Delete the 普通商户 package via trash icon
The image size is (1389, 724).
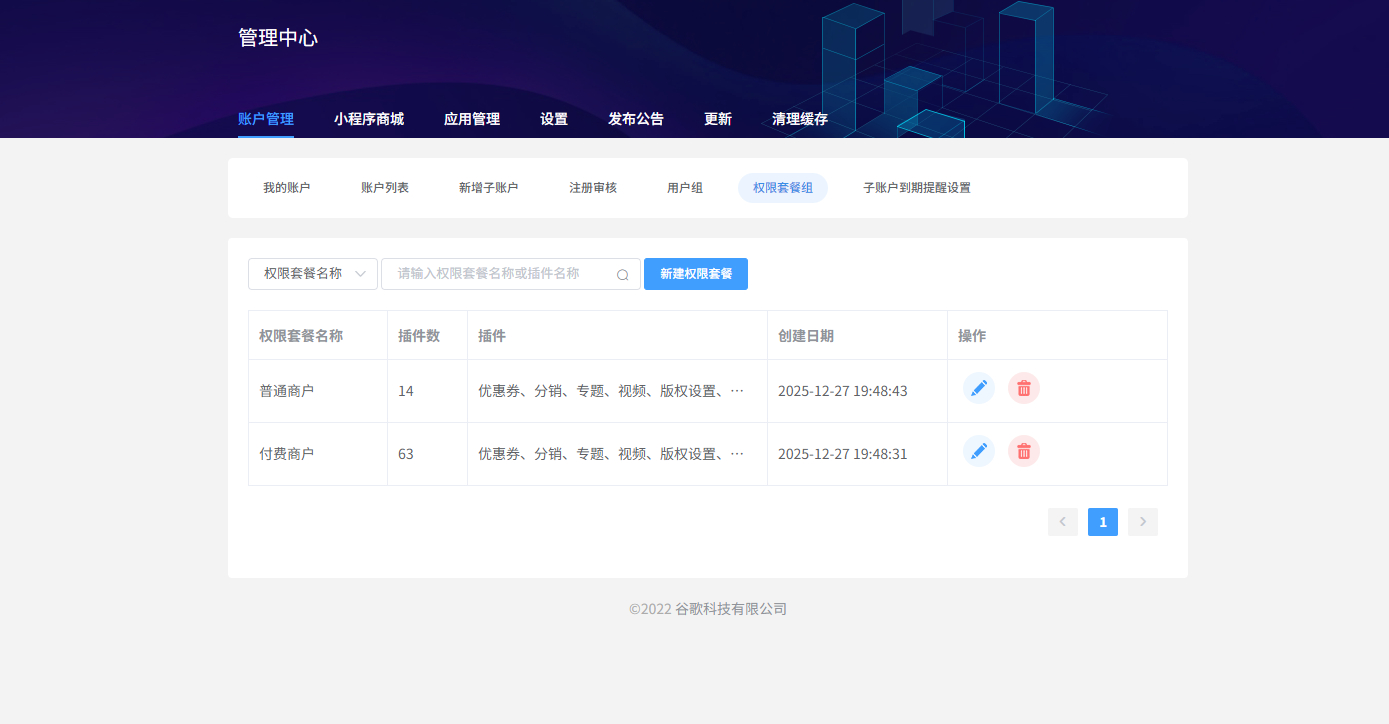click(1023, 388)
